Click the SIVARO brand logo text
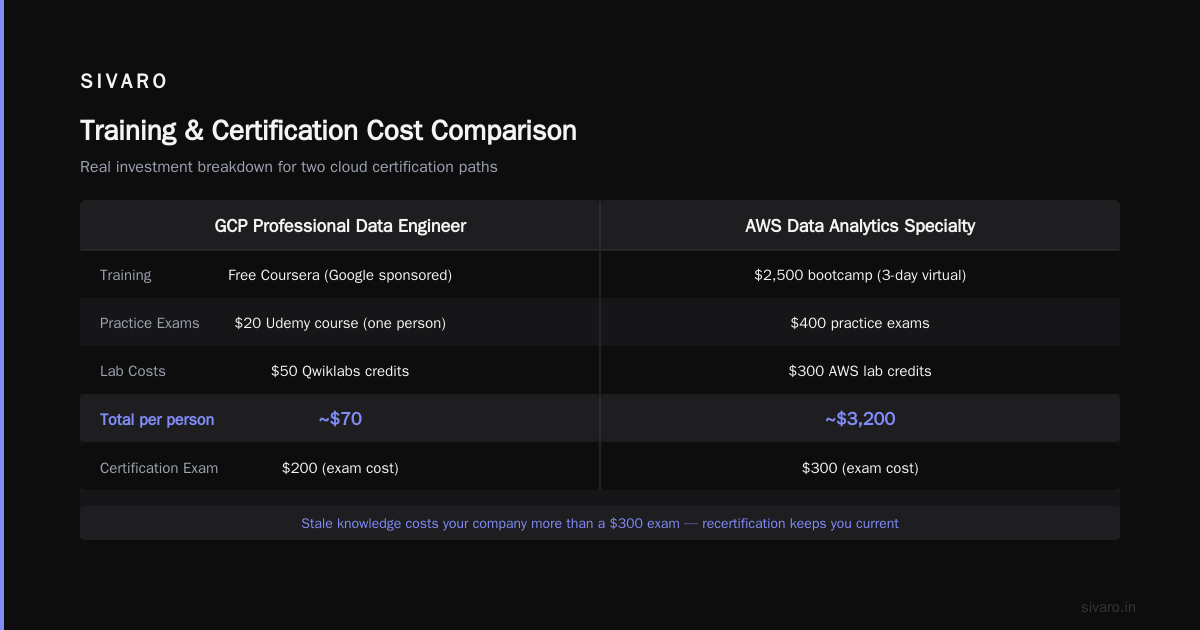 coord(124,82)
